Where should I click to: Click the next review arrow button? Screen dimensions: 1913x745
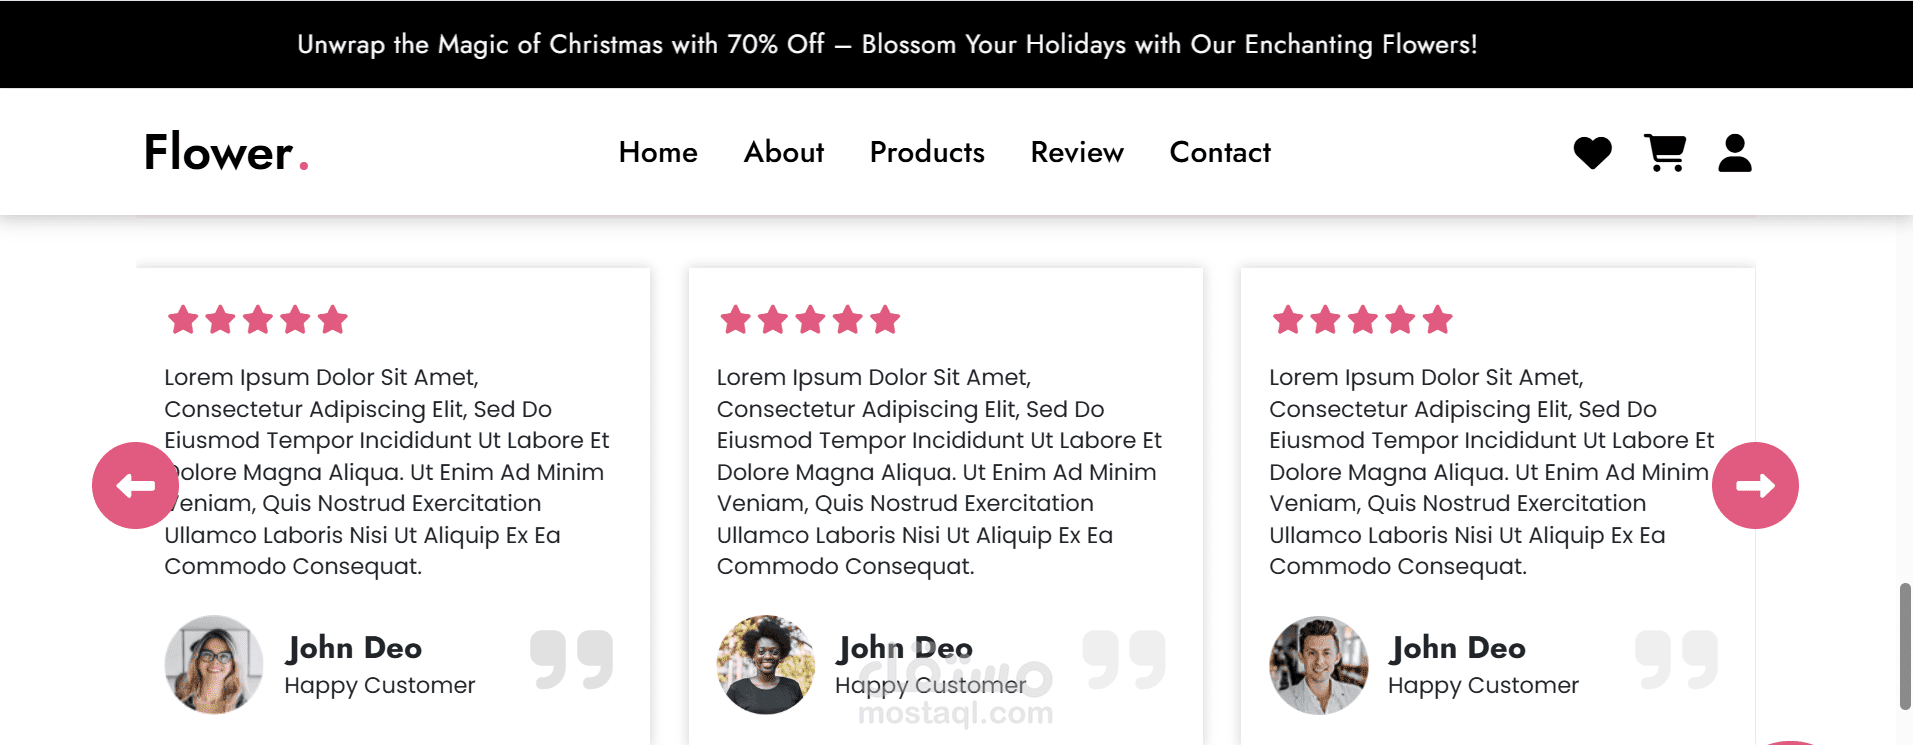pos(1755,486)
